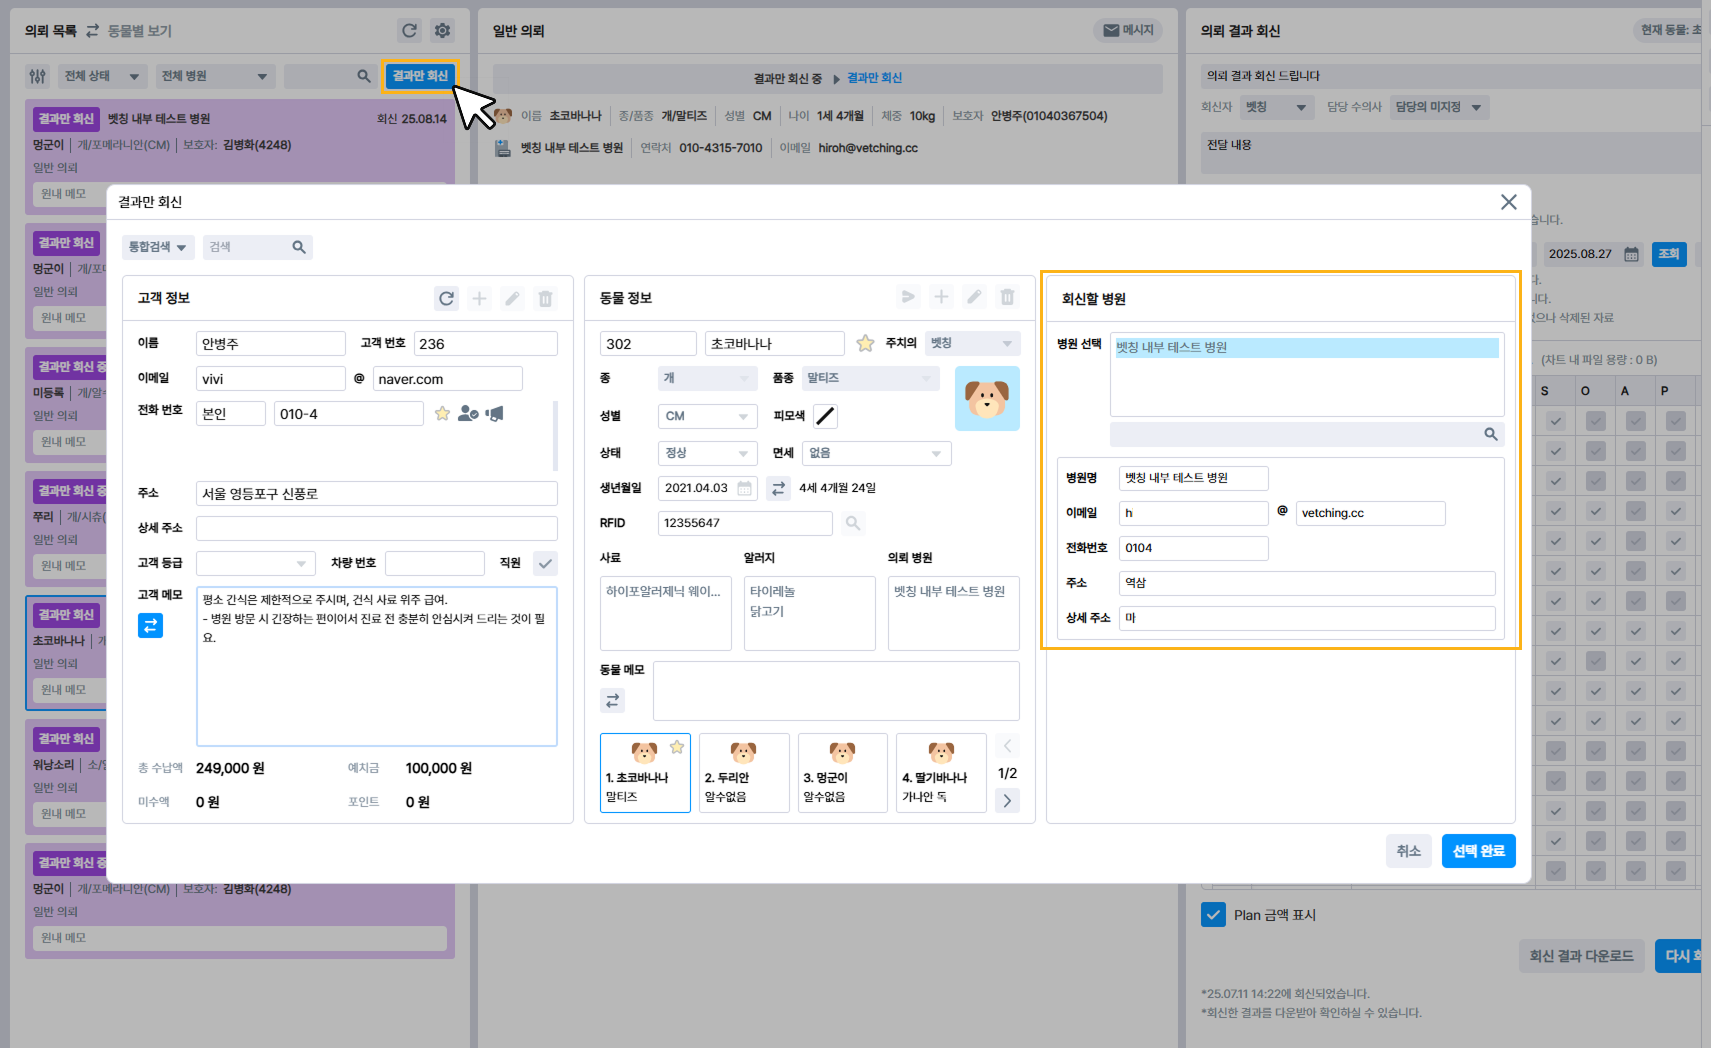Select animal card 2. 두리안
The image size is (1711, 1048).
744,773
